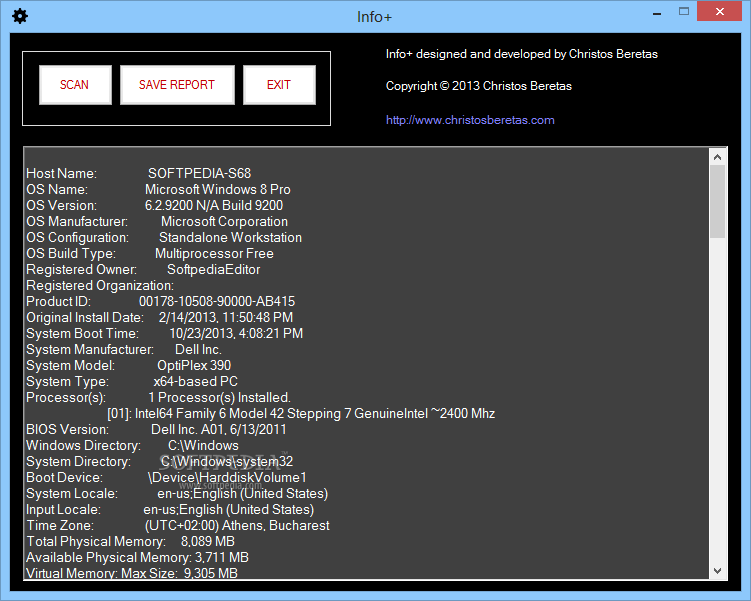Screen dimensions: 751x601
Task: Click Virtual Memory Max Size 9,305 MB
Action: [x=132, y=573]
